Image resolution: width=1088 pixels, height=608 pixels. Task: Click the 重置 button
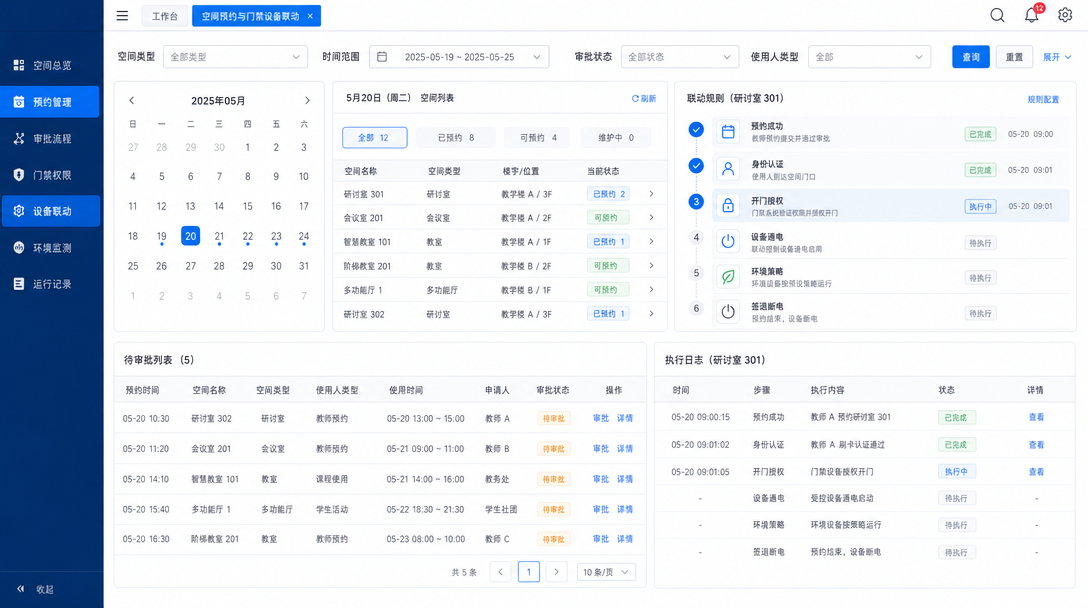pyautogui.click(x=1014, y=57)
